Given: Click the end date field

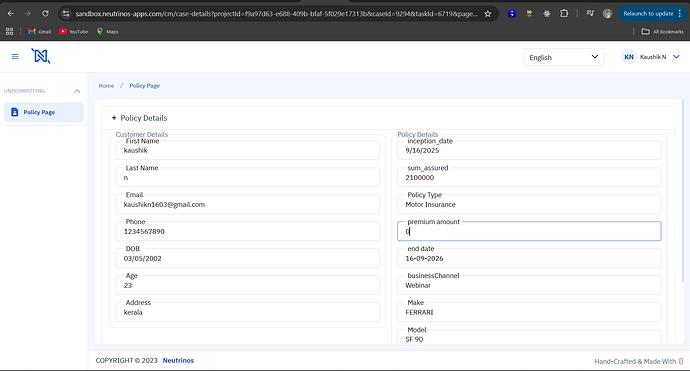Looking at the screenshot, I should [529, 258].
